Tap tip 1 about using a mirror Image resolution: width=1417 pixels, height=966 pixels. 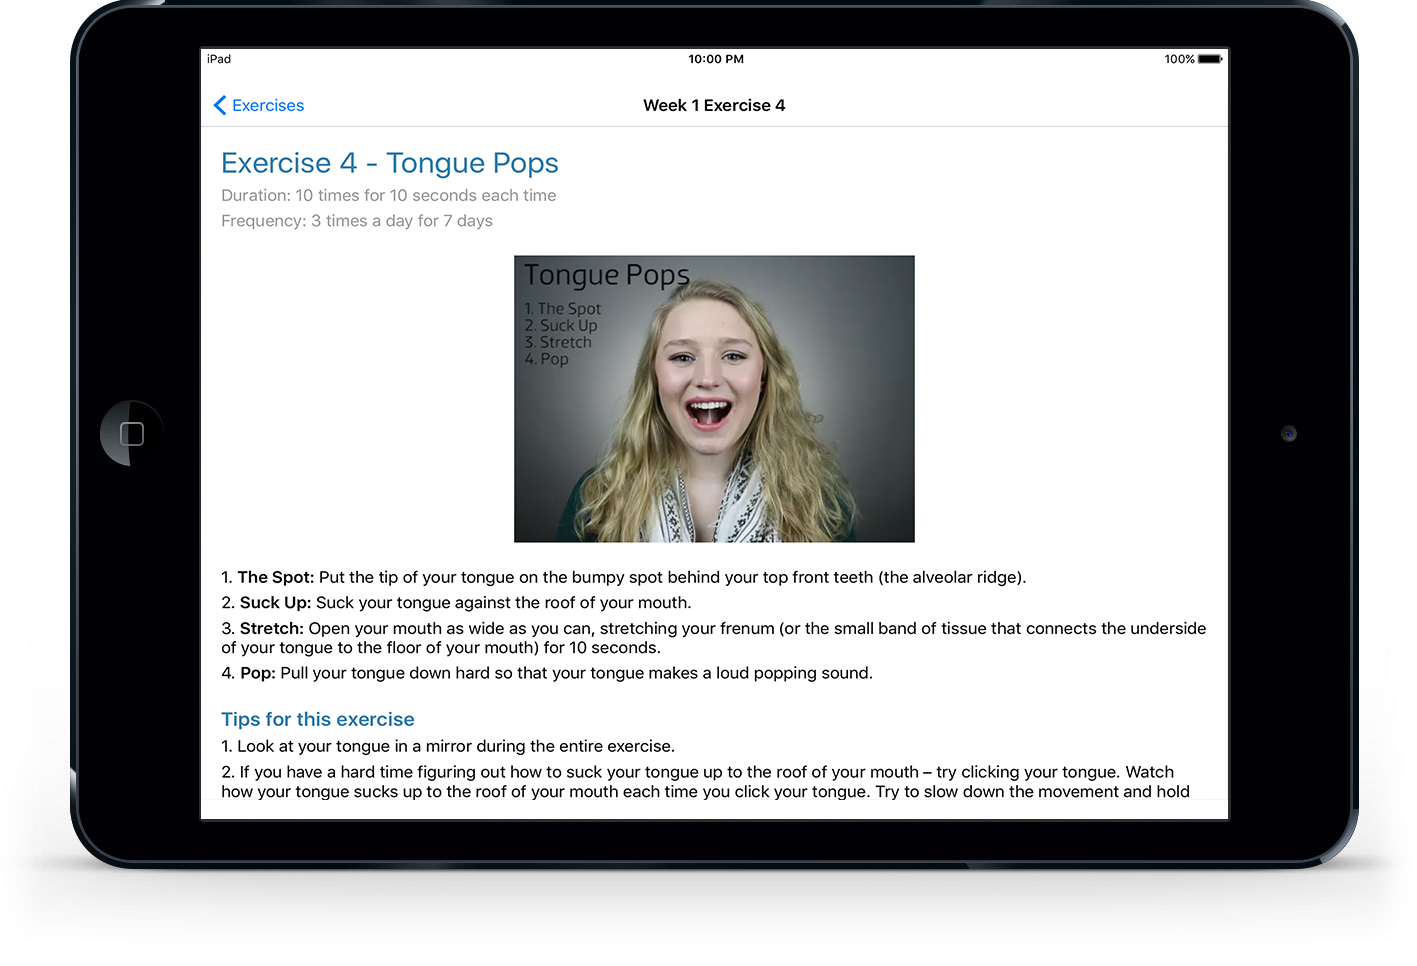(x=447, y=746)
